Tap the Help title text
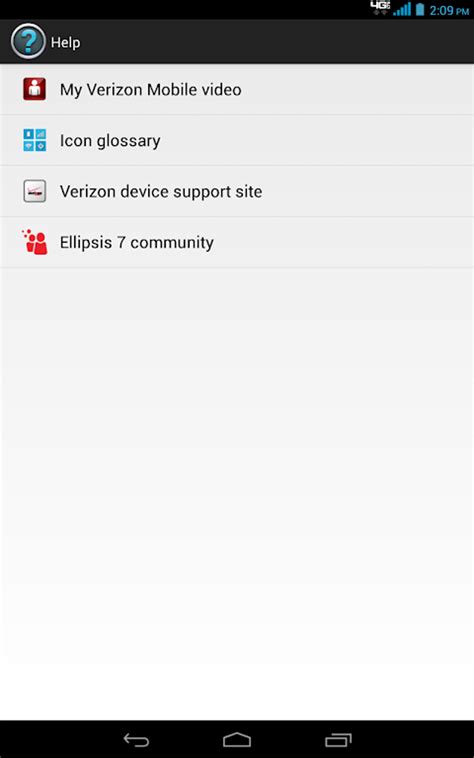Viewport: 474px width, 758px height. [x=65, y=43]
